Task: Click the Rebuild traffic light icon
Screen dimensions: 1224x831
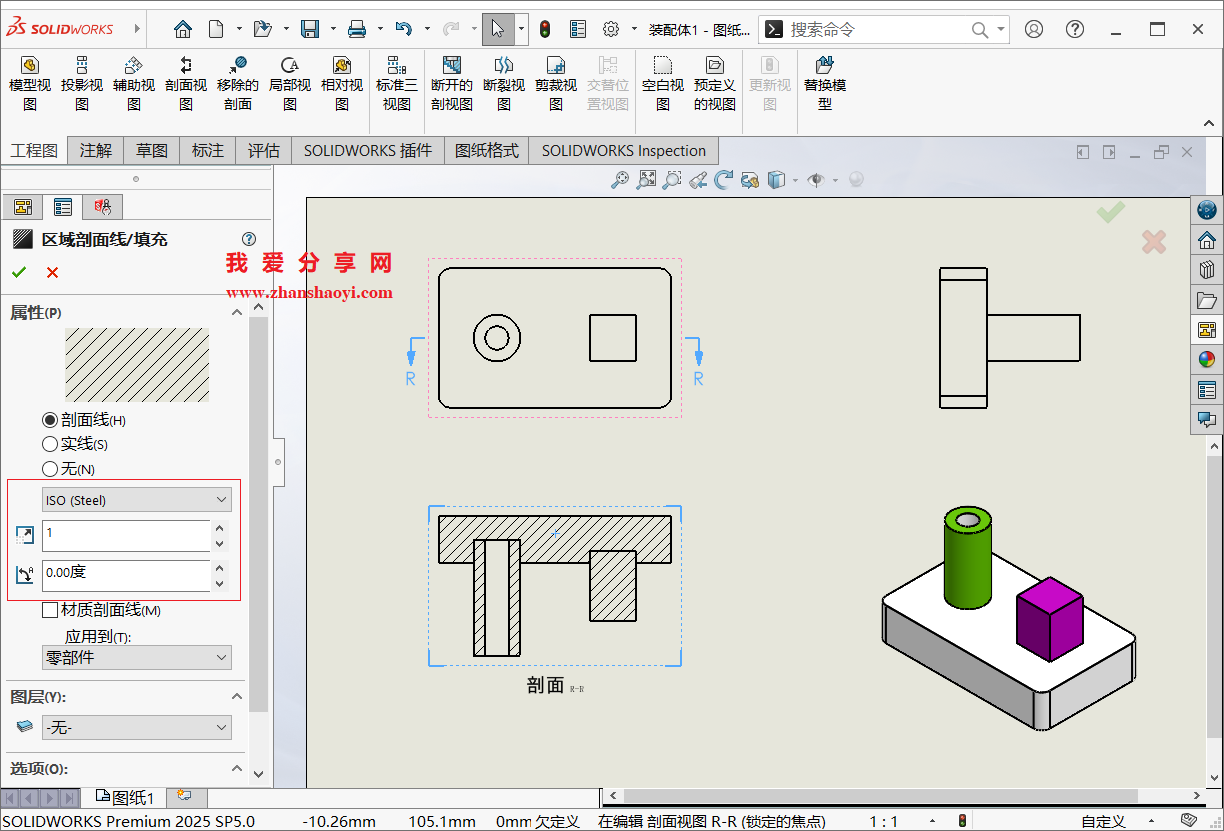Action: point(545,29)
